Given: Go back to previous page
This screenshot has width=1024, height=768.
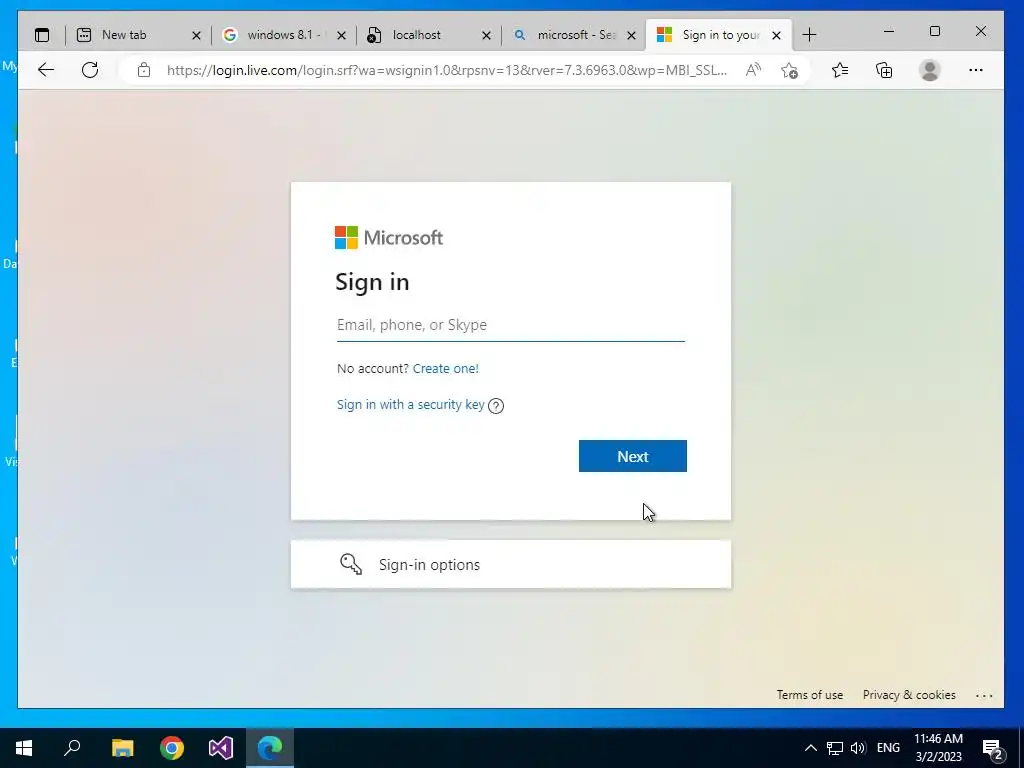Looking at the screenshot, I should point(46,70).
